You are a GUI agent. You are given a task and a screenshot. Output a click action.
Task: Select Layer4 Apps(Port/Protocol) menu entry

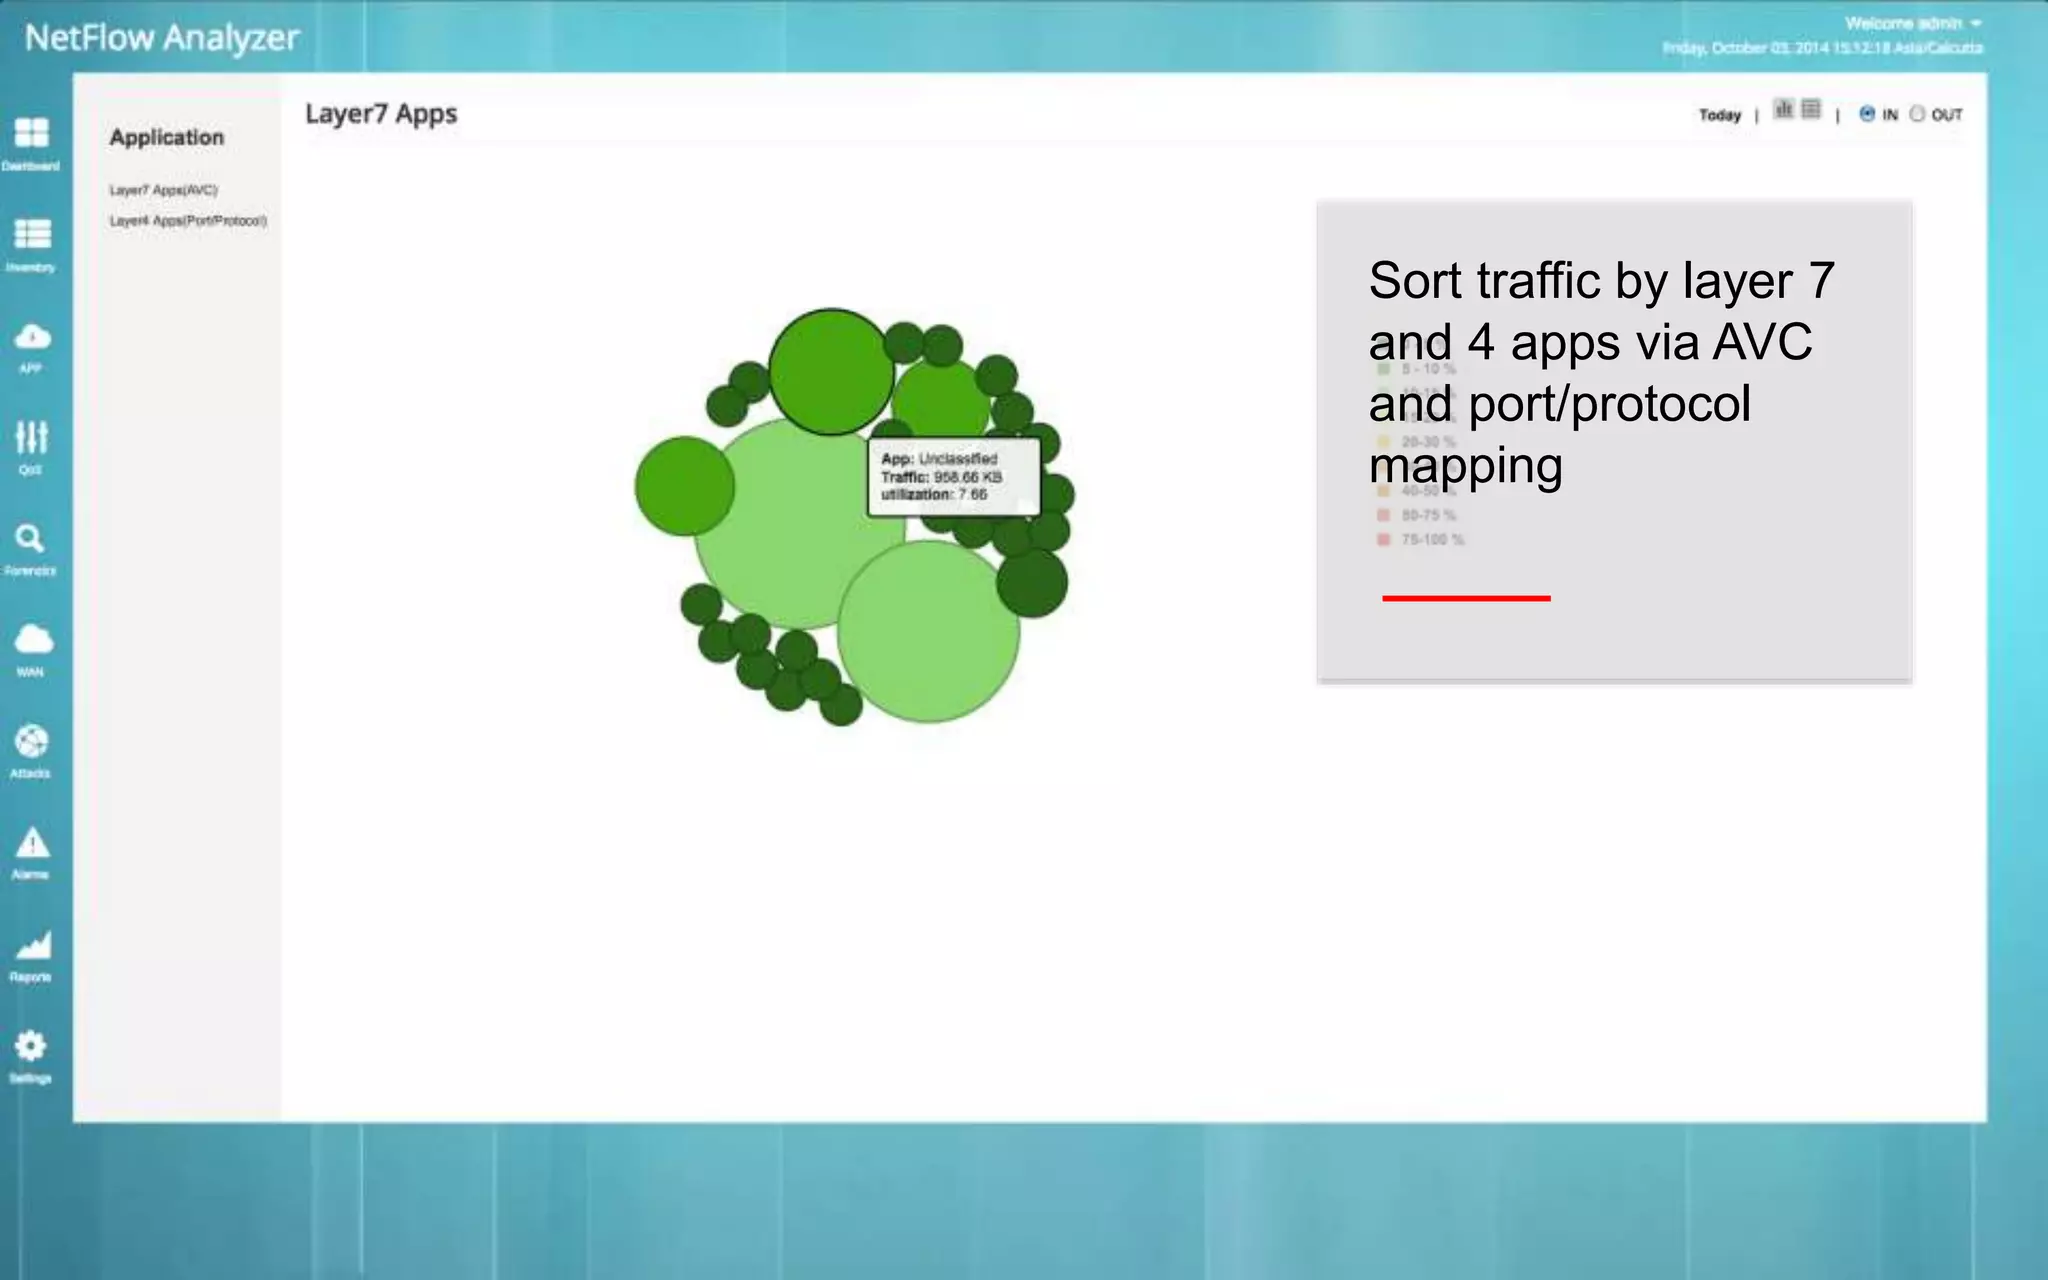(x=188, y=221)
